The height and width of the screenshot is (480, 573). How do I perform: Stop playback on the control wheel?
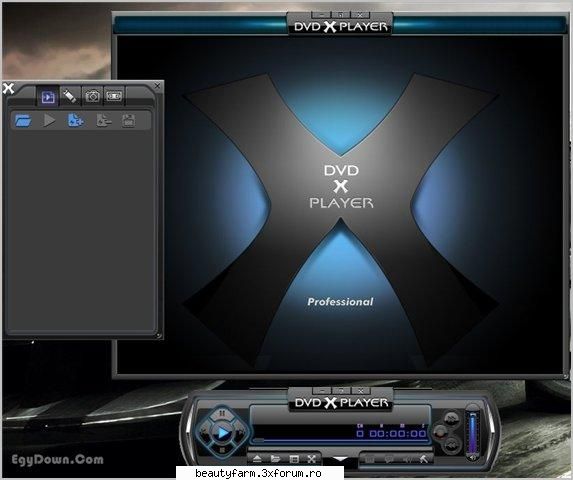(222, 450)
